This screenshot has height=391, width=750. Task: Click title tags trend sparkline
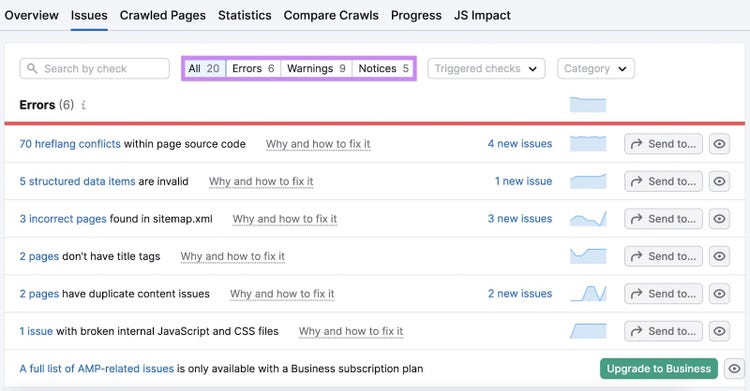coord(588,257)
